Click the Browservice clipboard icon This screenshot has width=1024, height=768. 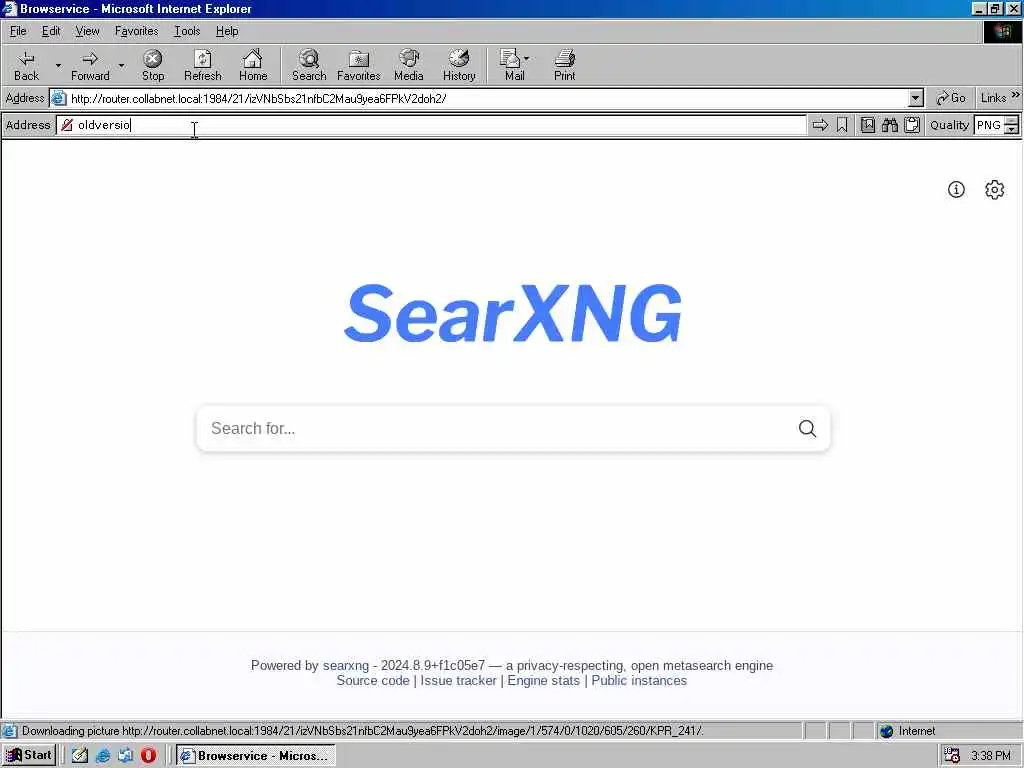point(912,125)
